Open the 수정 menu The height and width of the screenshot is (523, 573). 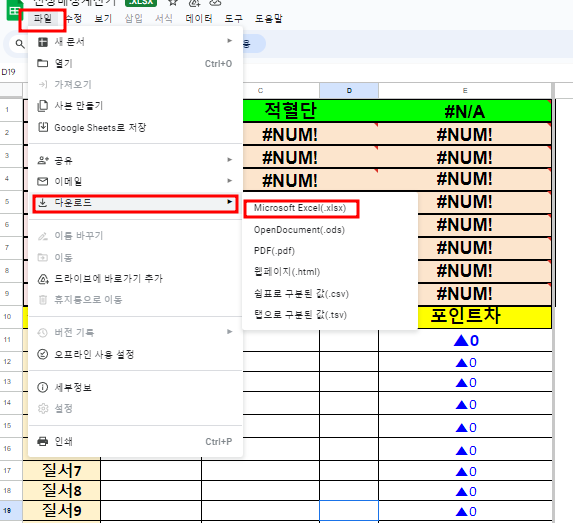(x=73, y=18)
